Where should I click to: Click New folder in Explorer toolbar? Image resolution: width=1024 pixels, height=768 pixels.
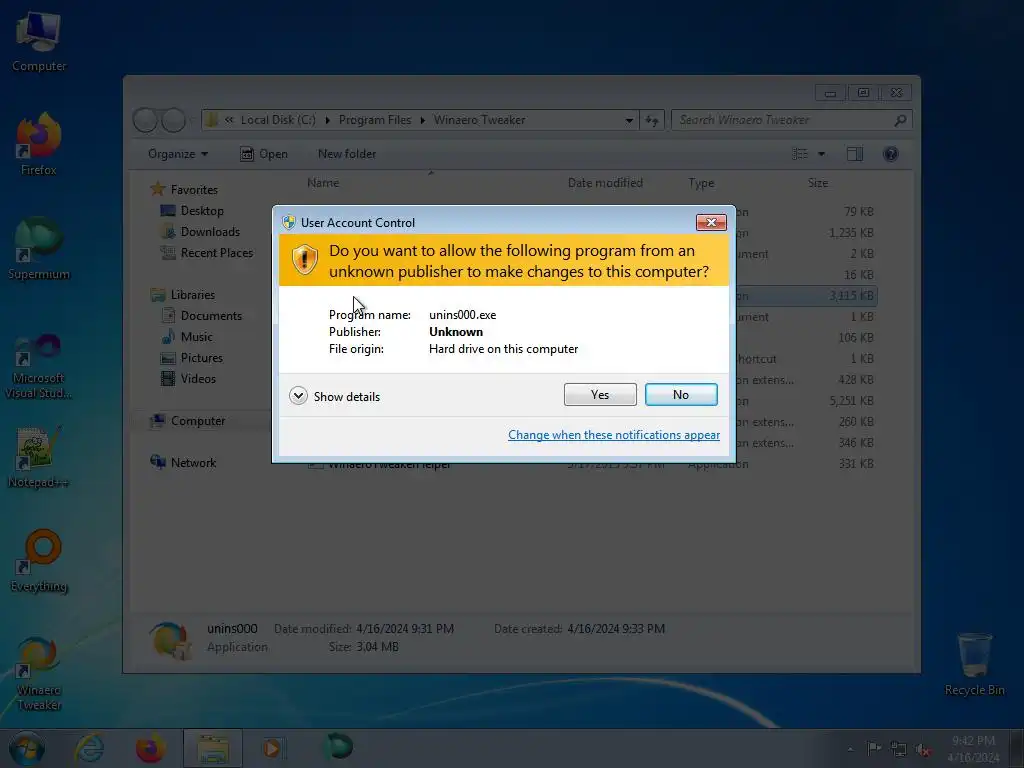coord(347,154)
